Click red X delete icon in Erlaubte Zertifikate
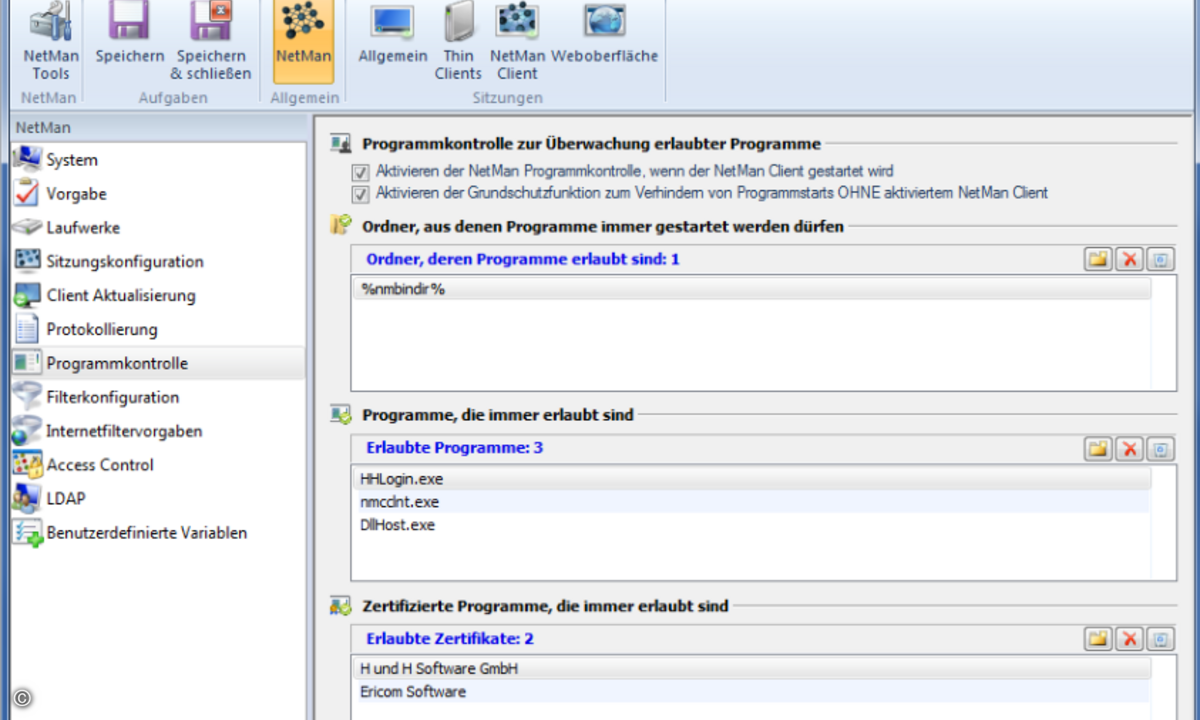 [1130, 639]
